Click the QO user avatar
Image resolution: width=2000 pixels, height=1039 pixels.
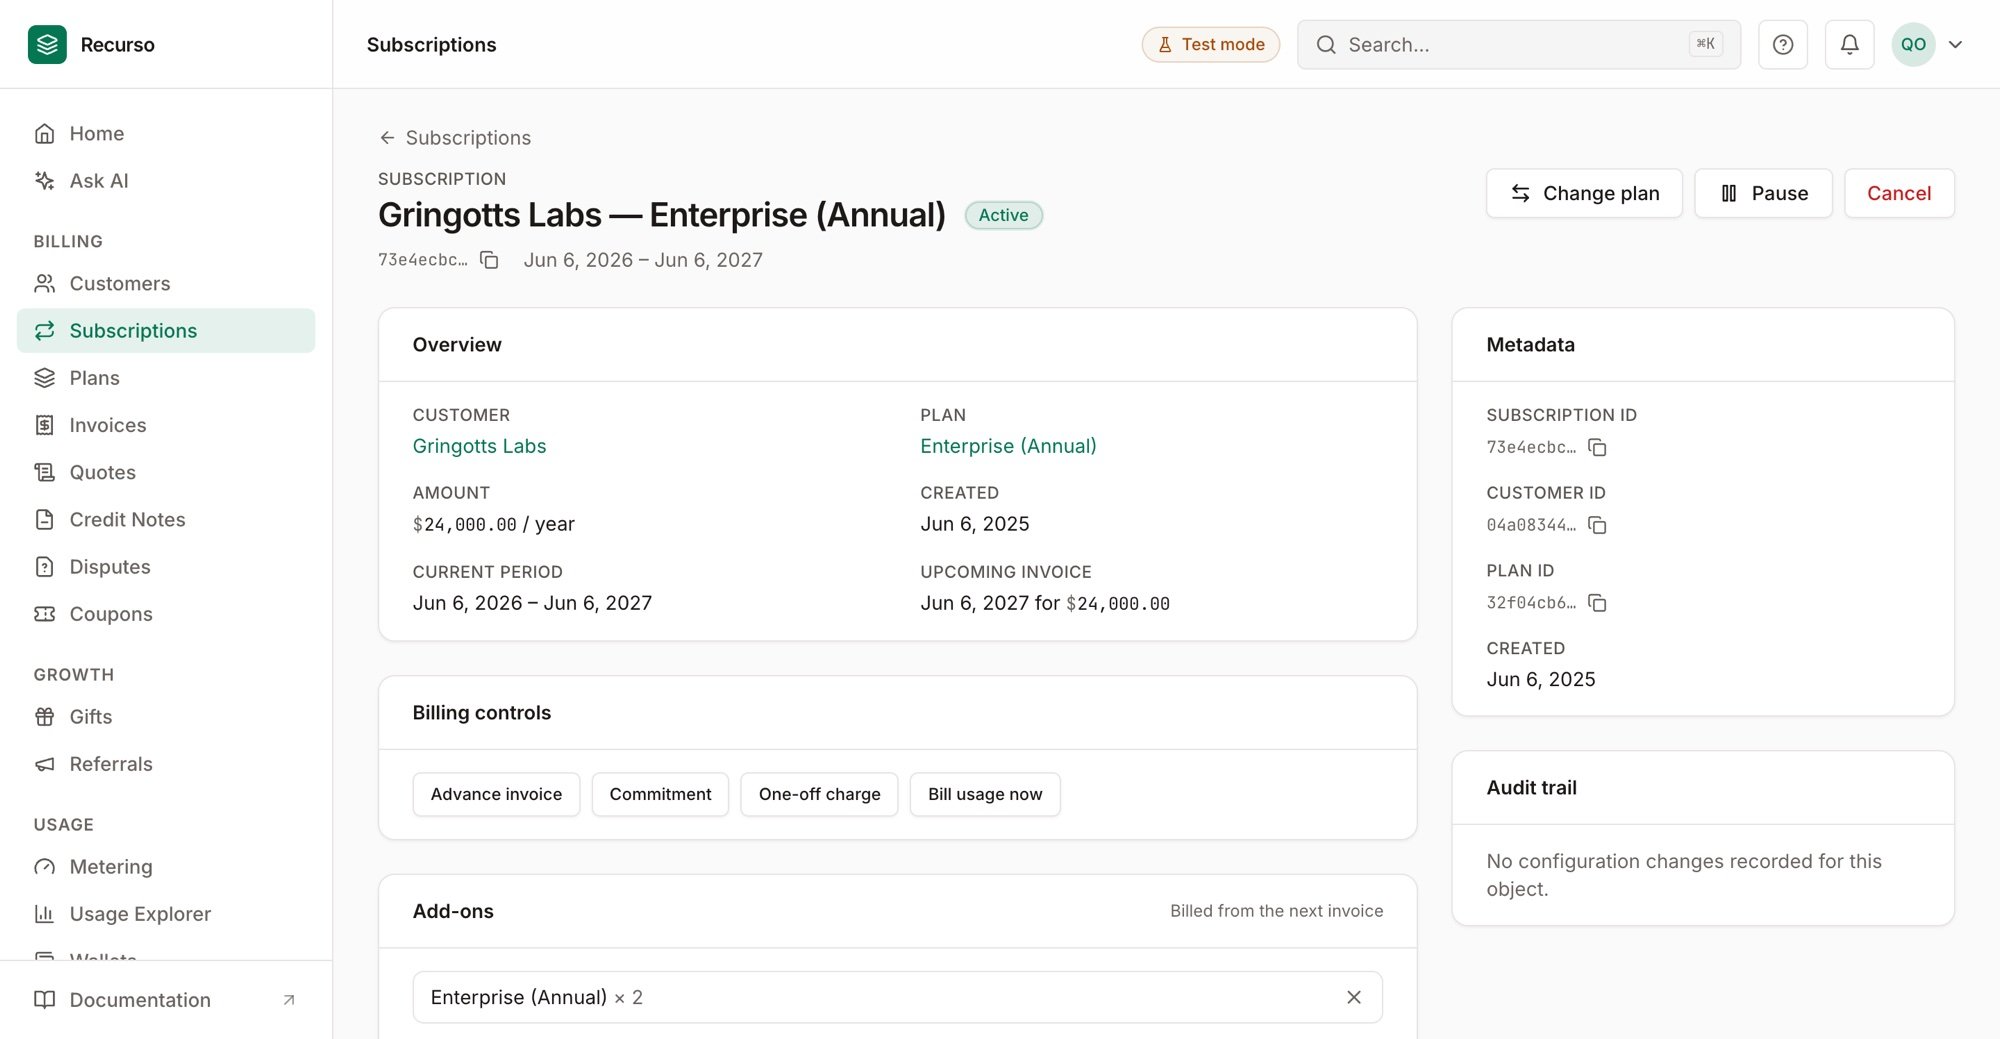pos(1913,44)
